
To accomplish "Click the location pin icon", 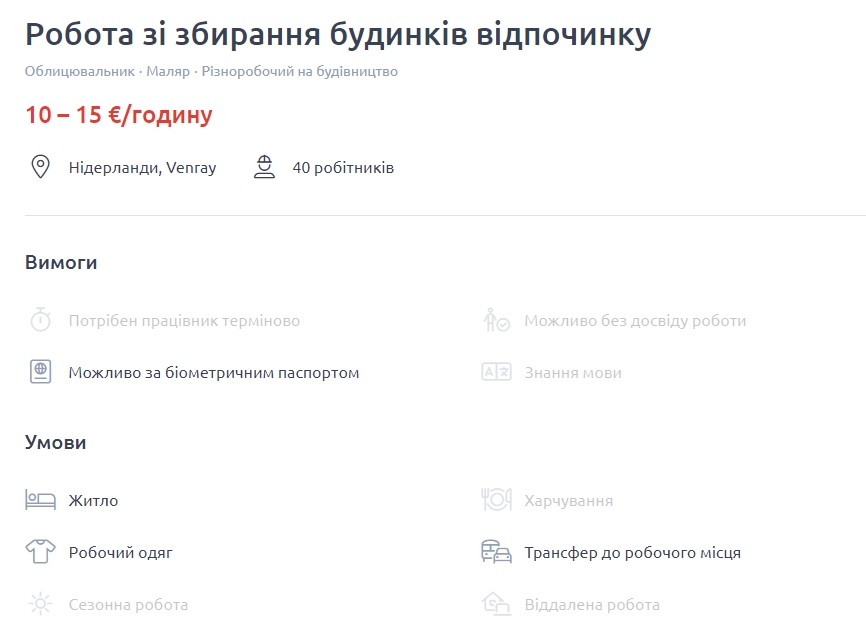I will [40, 167].
